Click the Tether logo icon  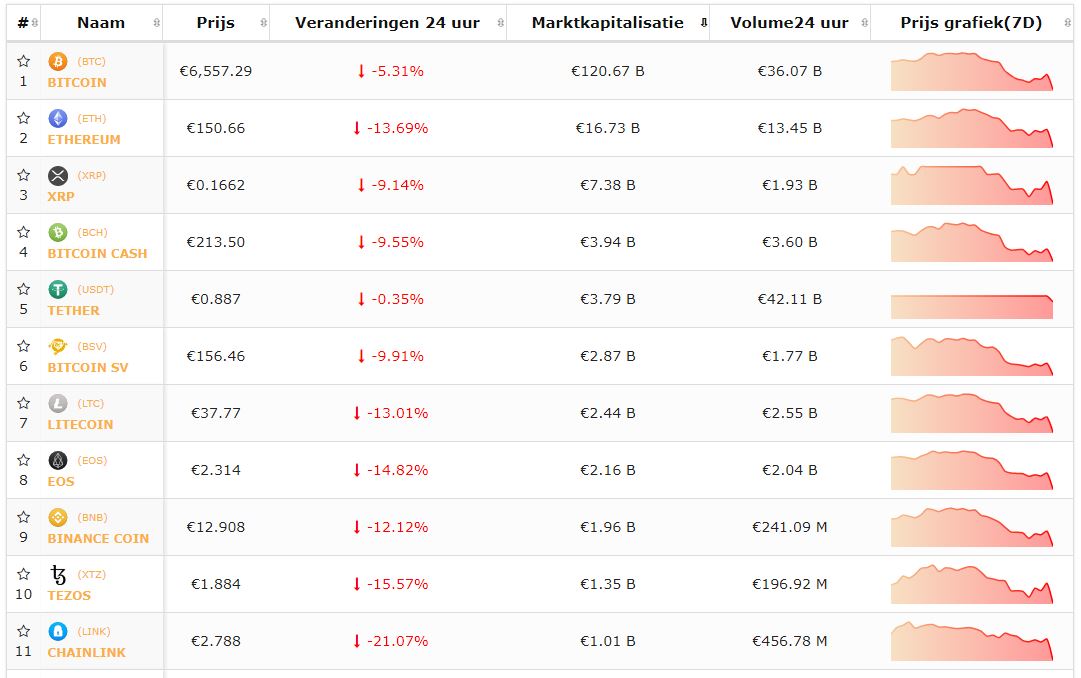coord(58,290)
